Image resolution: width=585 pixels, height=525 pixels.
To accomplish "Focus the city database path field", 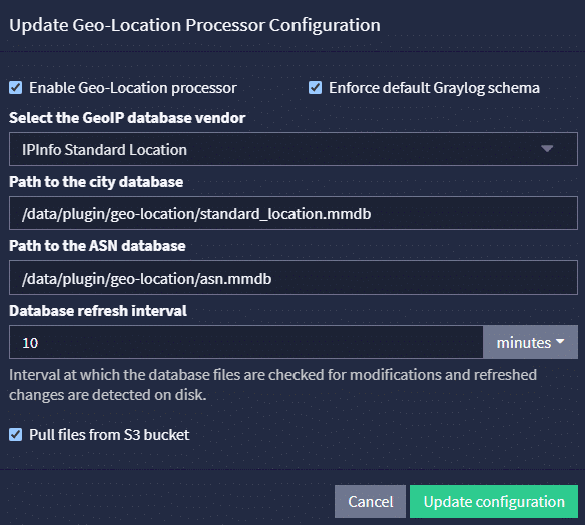I will tap(293, 213).
